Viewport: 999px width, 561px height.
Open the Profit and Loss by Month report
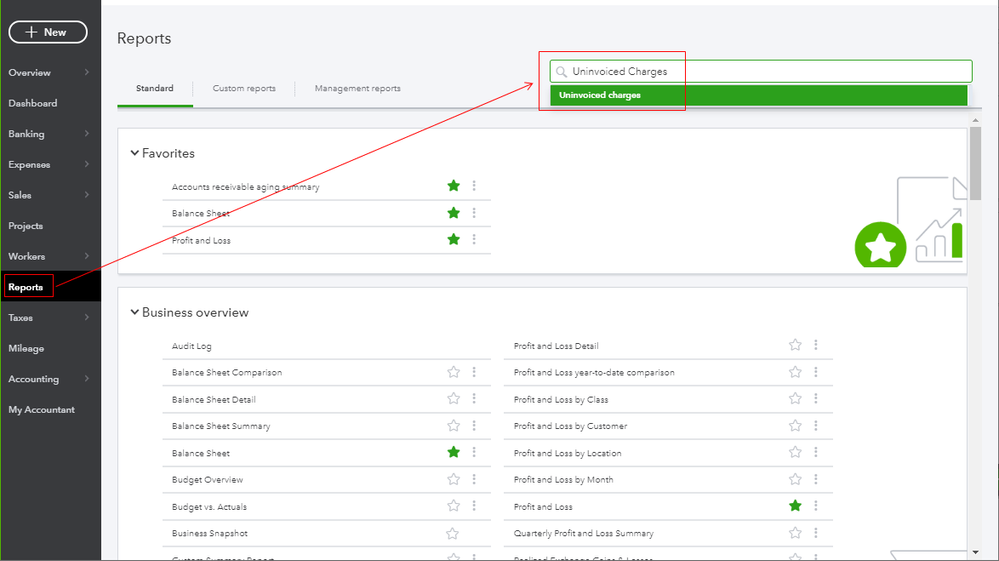tap(563, 479)
